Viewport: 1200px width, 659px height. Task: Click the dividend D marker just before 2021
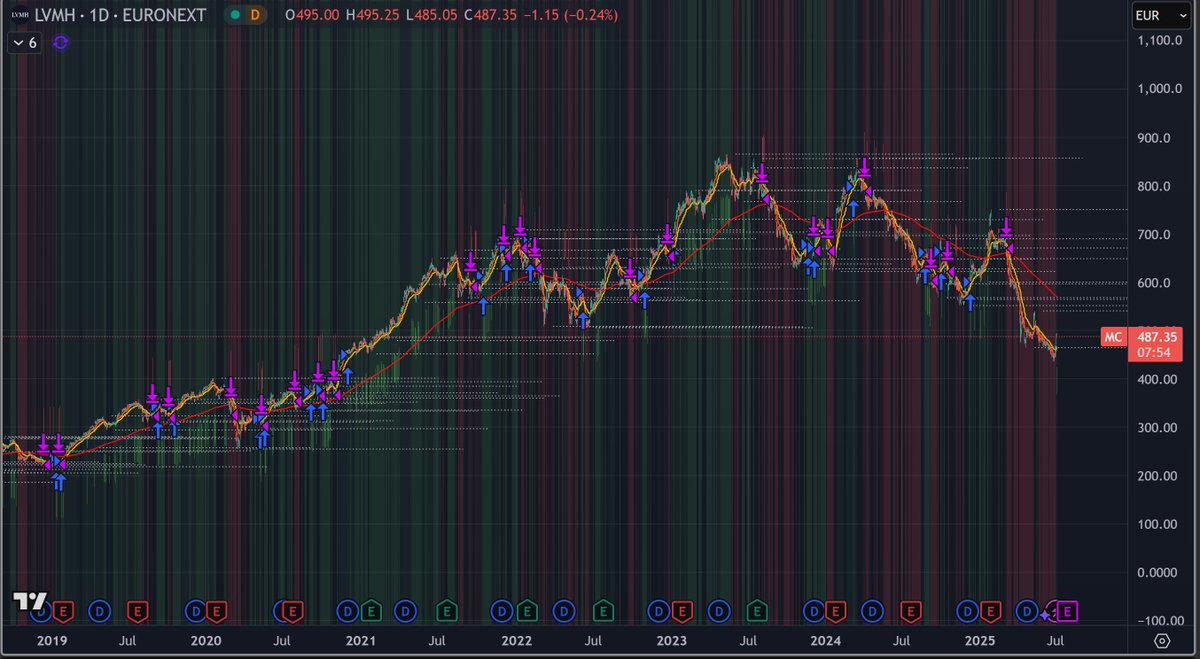348,609
